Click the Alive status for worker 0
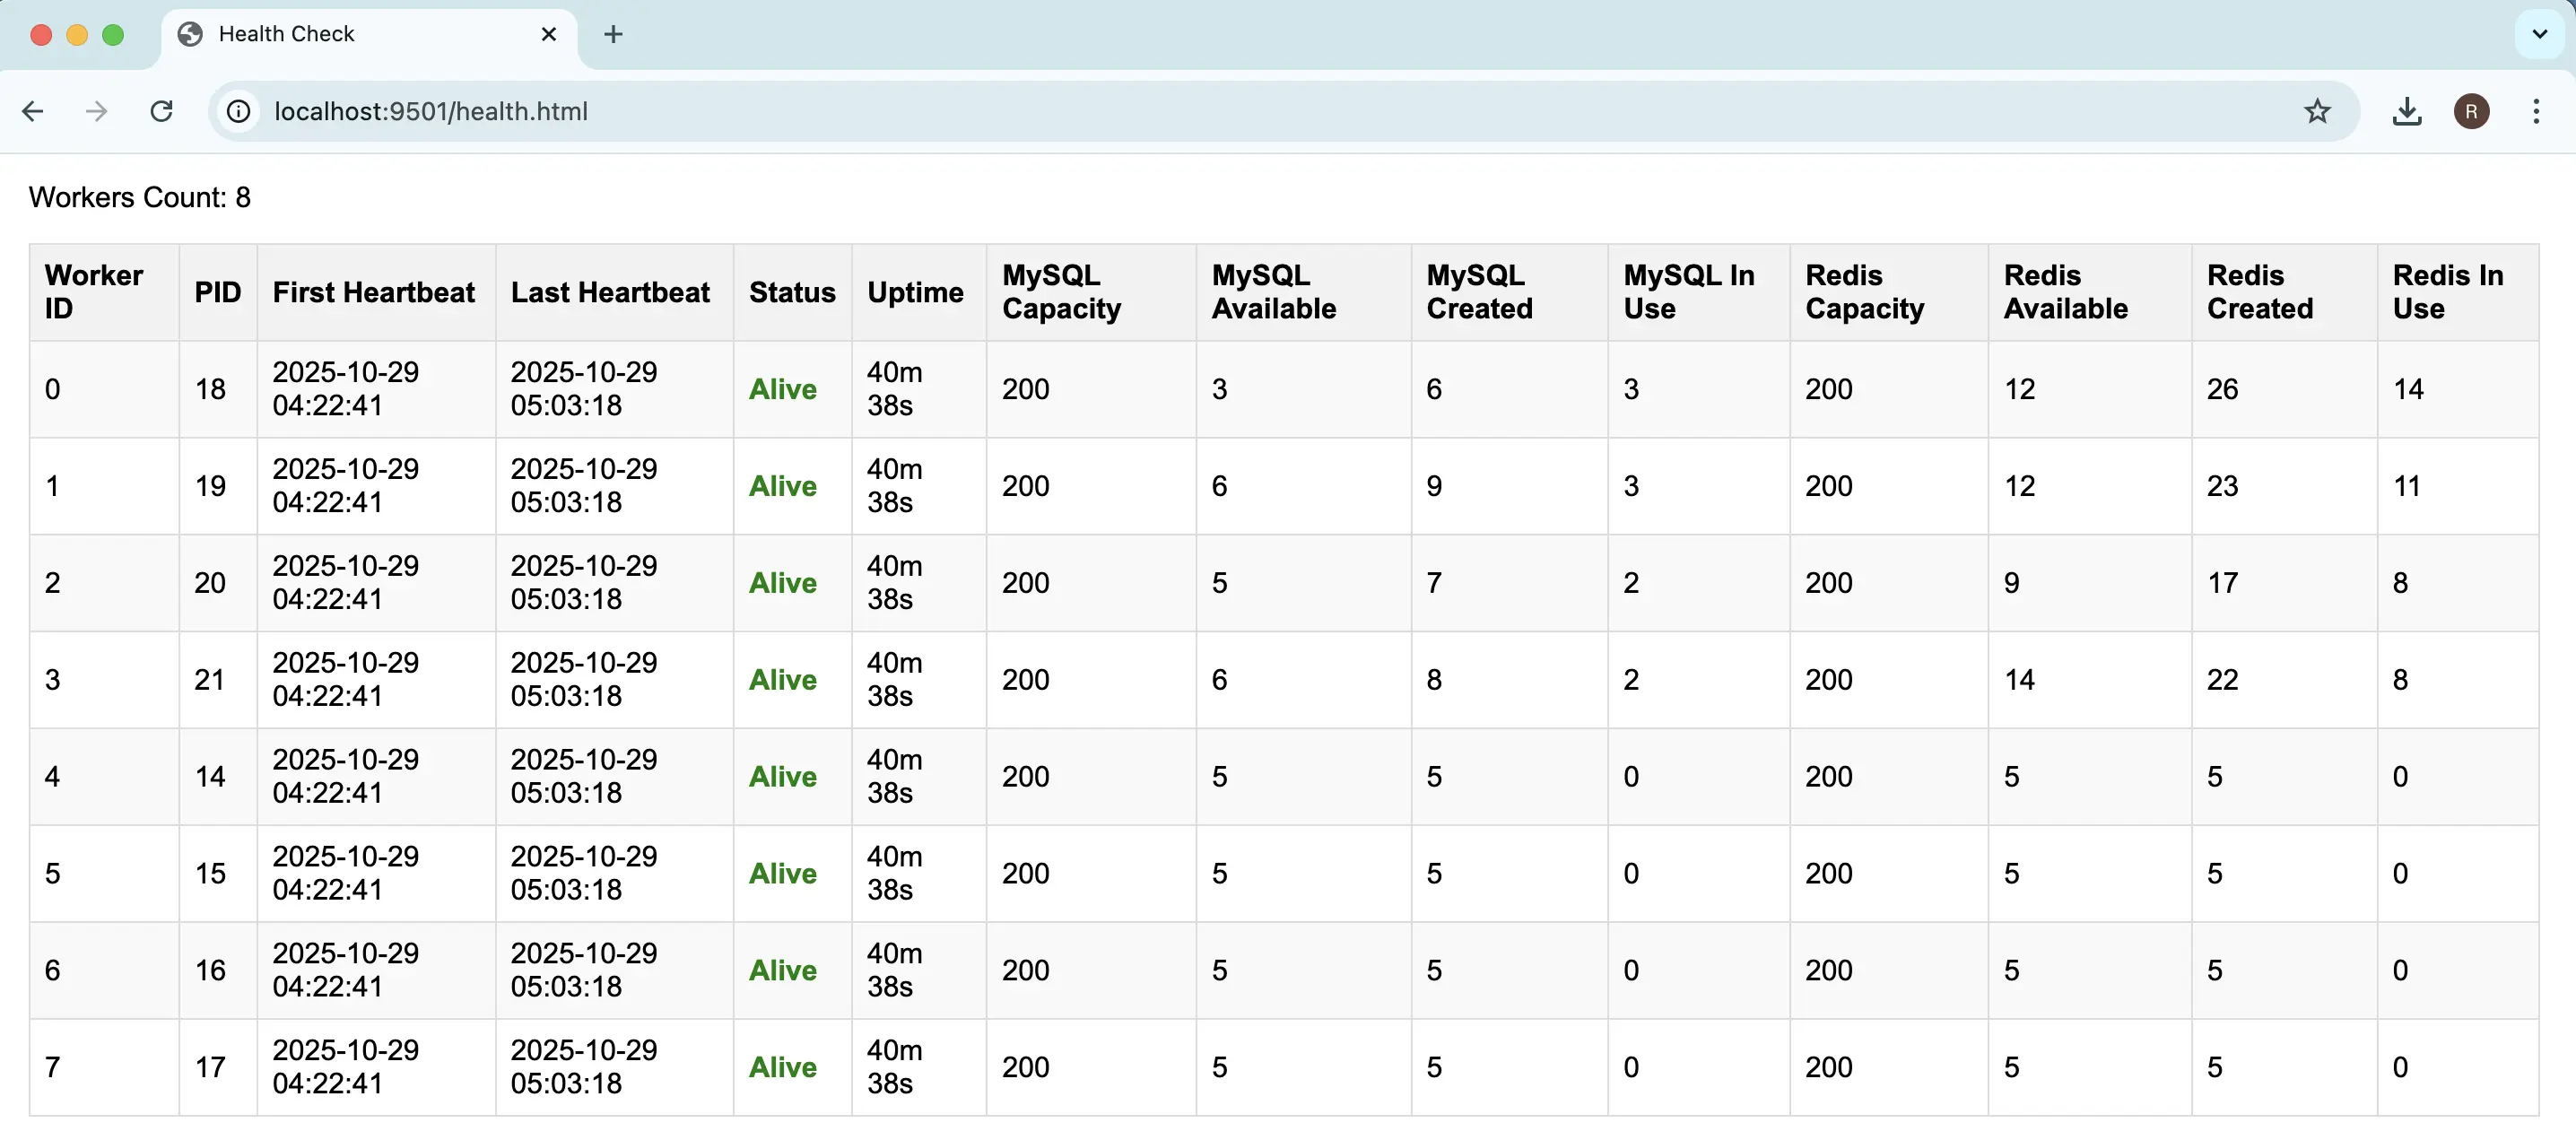The width and height of the screenshot is (2576, 1140). [x=782, y=389]
